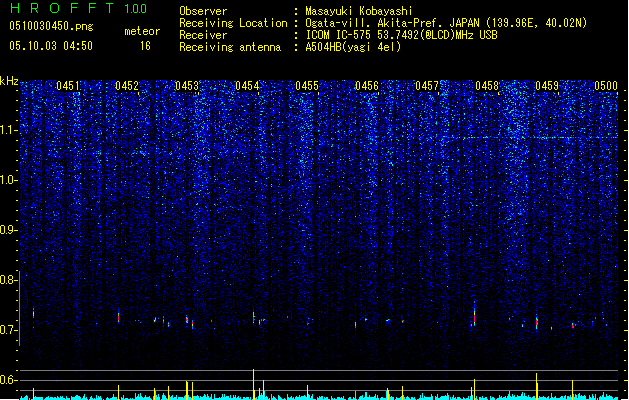Viewport: 629px width, 400px height.
Task: Click the tallest yellow intensity spike near 0454
Action: click(254, 384)
